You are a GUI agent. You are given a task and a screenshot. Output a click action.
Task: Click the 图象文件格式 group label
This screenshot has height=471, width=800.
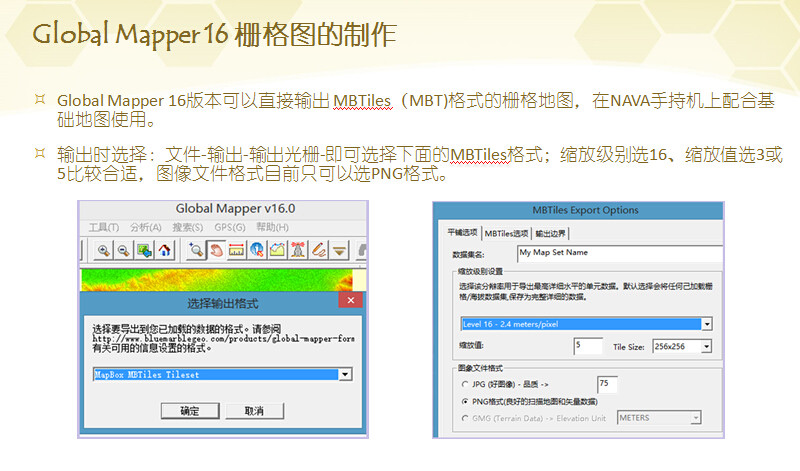point(480,368)
